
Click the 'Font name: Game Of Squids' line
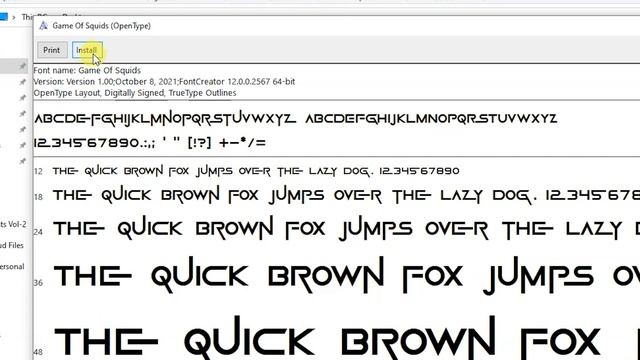[x=87, y=70]
